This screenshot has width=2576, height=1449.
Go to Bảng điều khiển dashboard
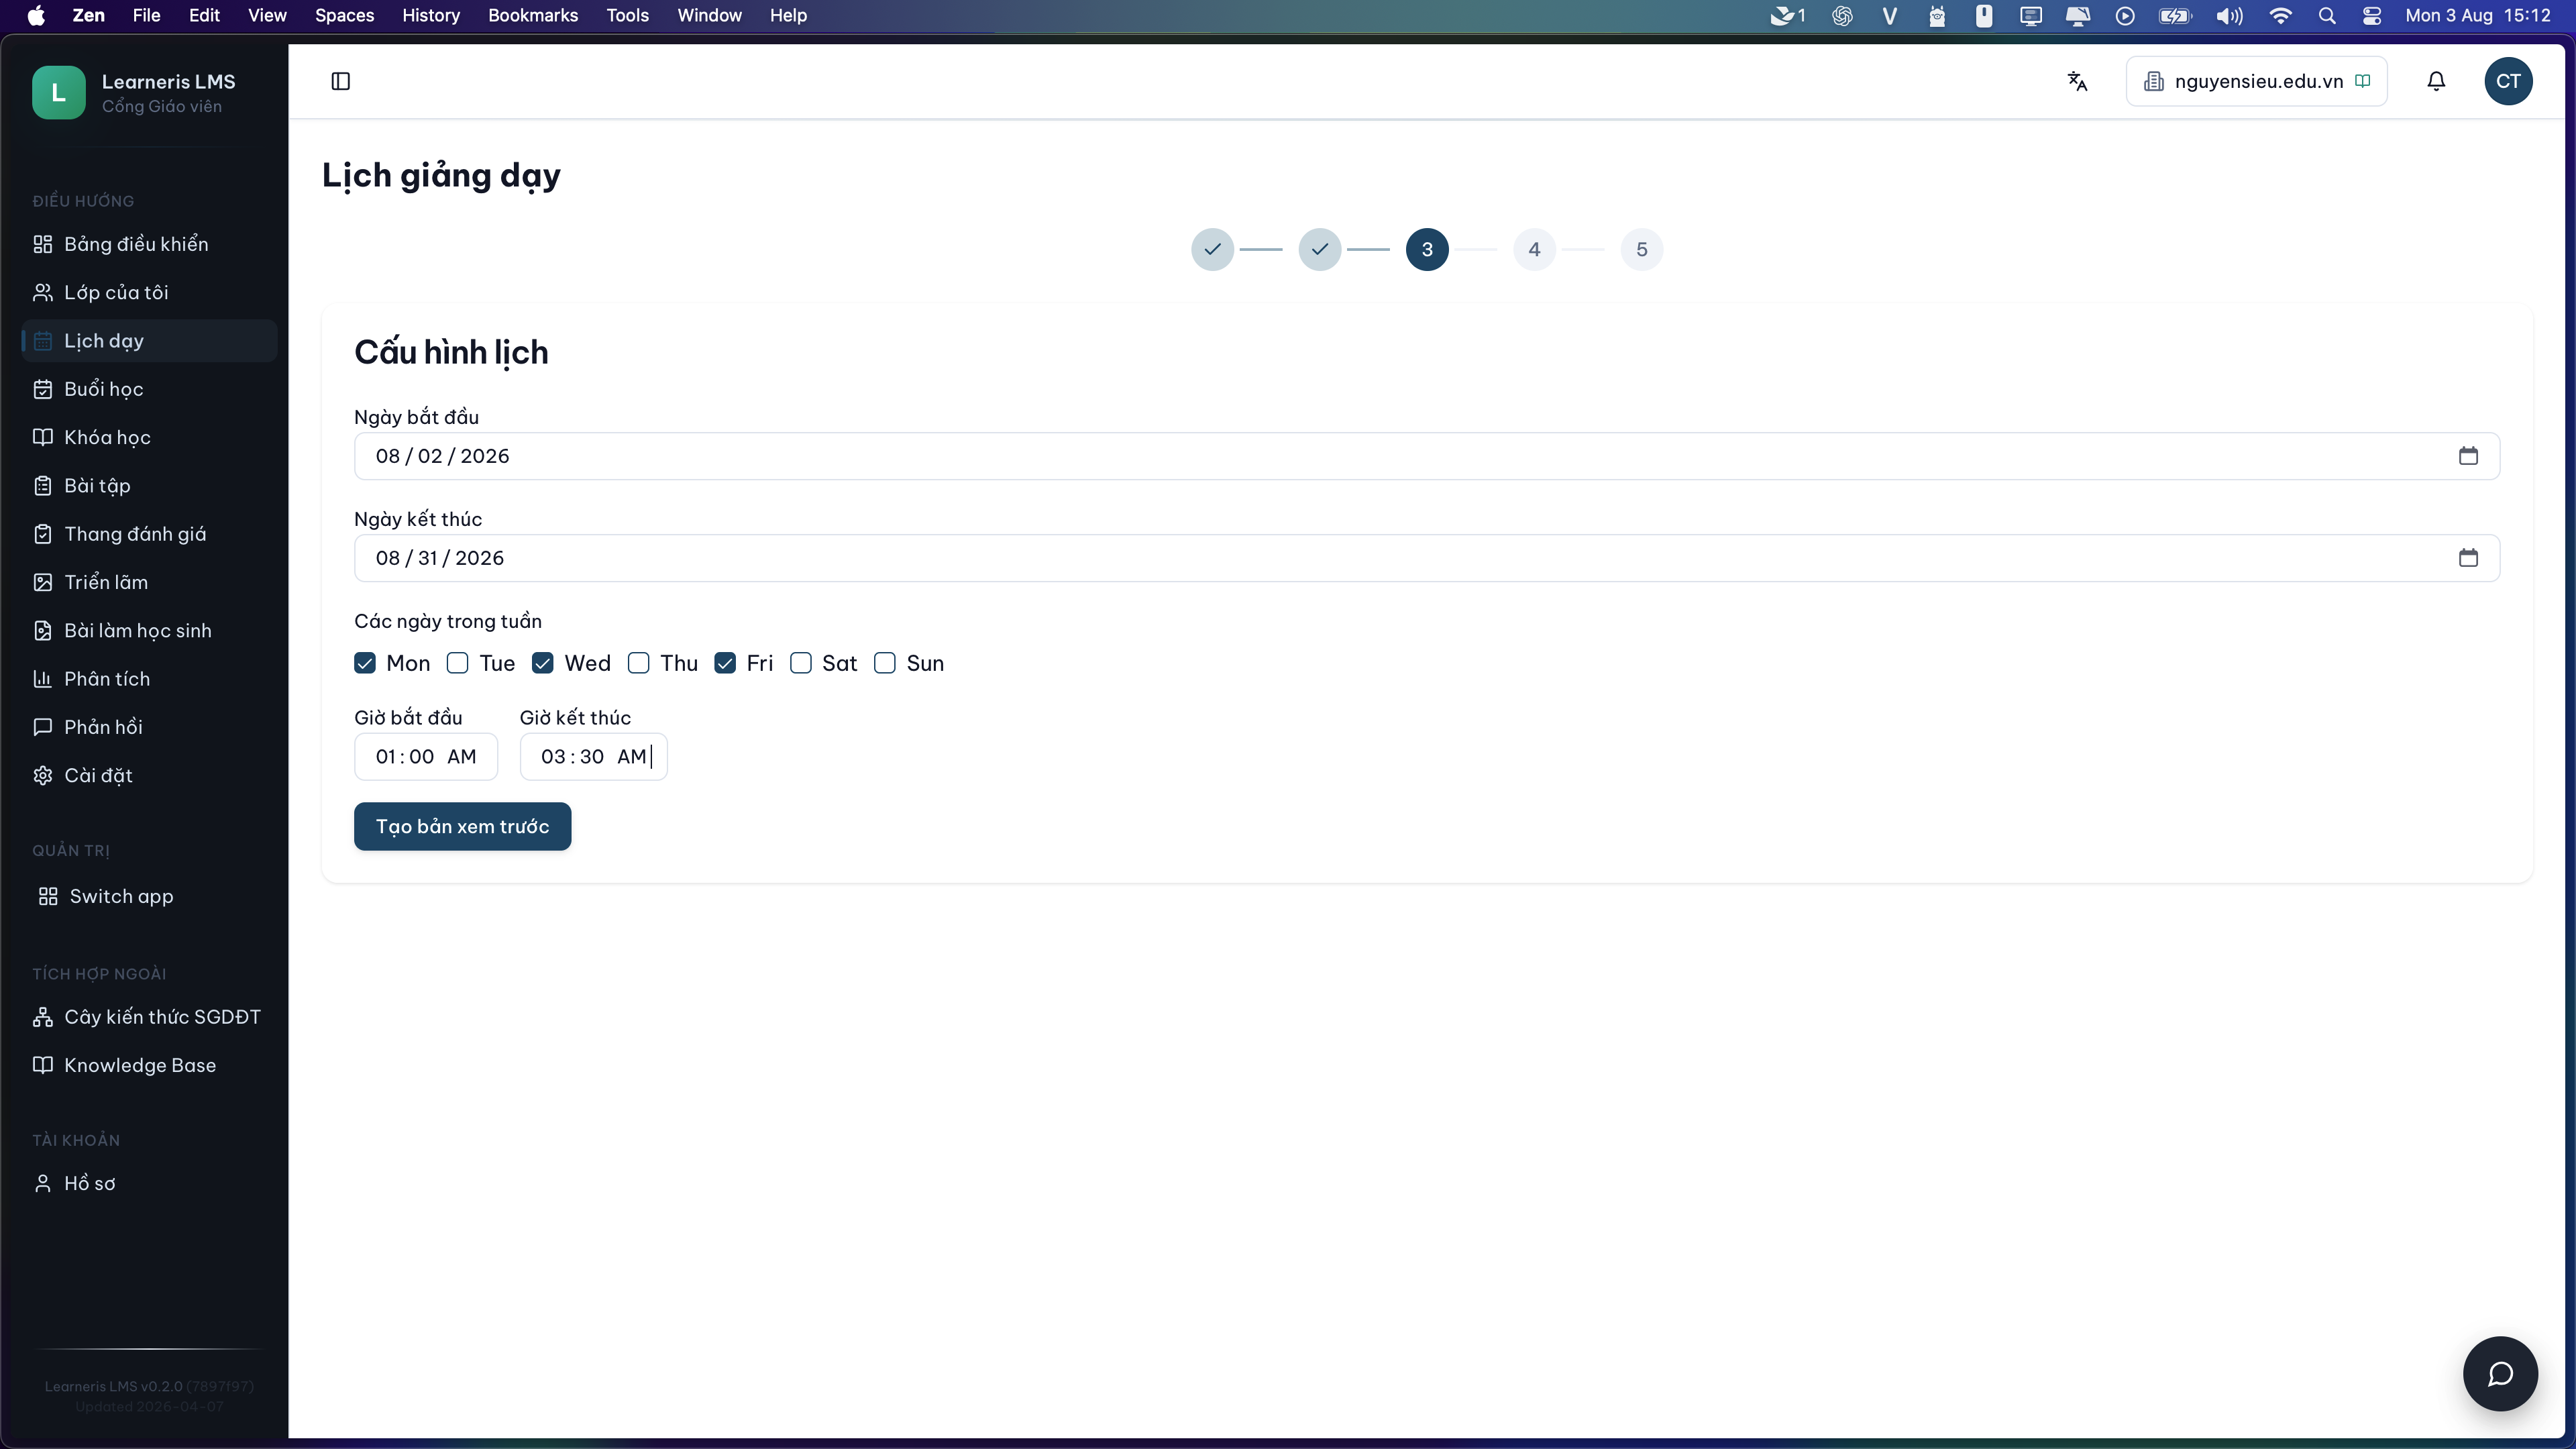pyautogui.click(x=149, y=244)
